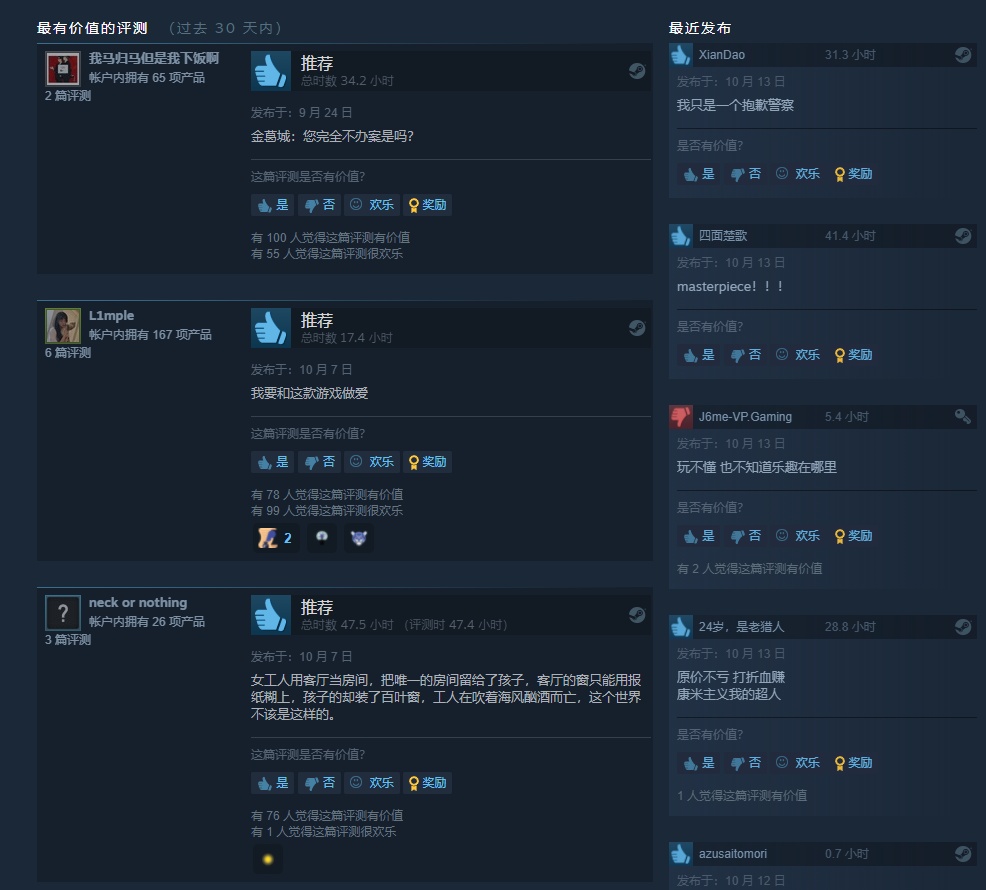Viewport: 986px width, 890px height.
Task: Give 奖励 to XianDao's review
Action: tap(853, 174)
